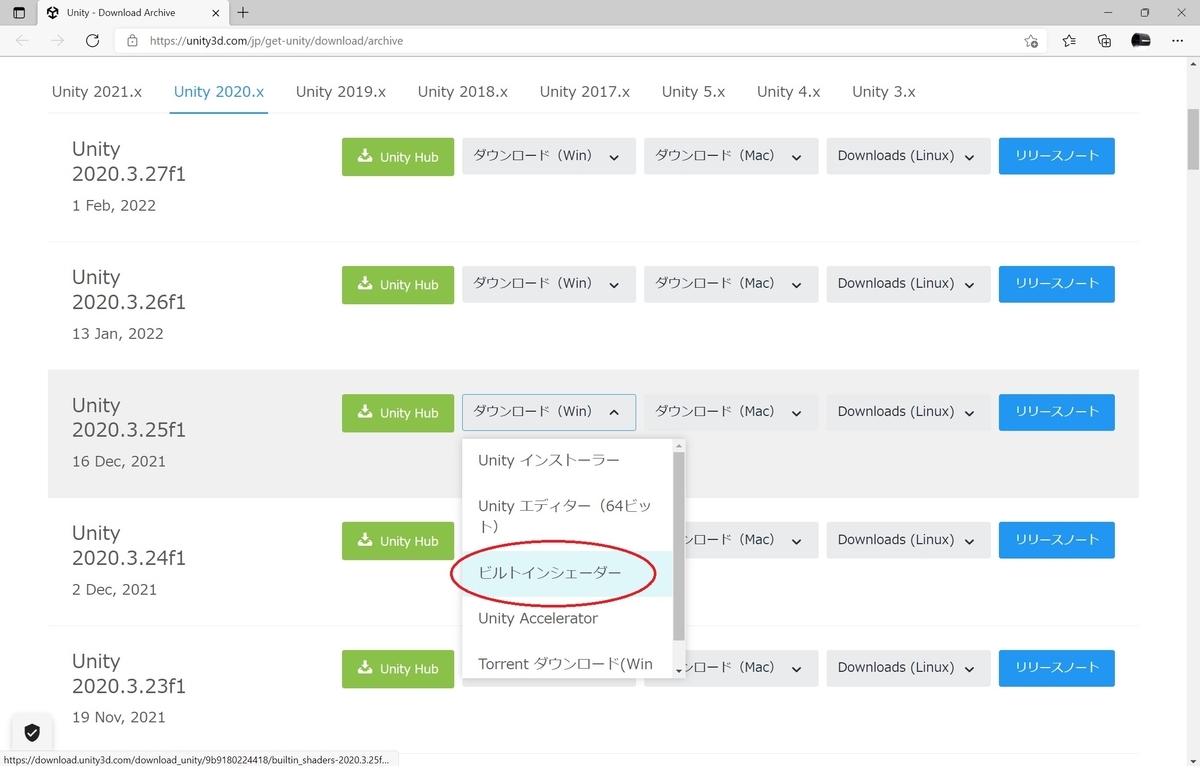Switch to the Unity 2021.x tab
Image resolution: width=1200 pixels, height=766 pixels.
pos(97,91)
